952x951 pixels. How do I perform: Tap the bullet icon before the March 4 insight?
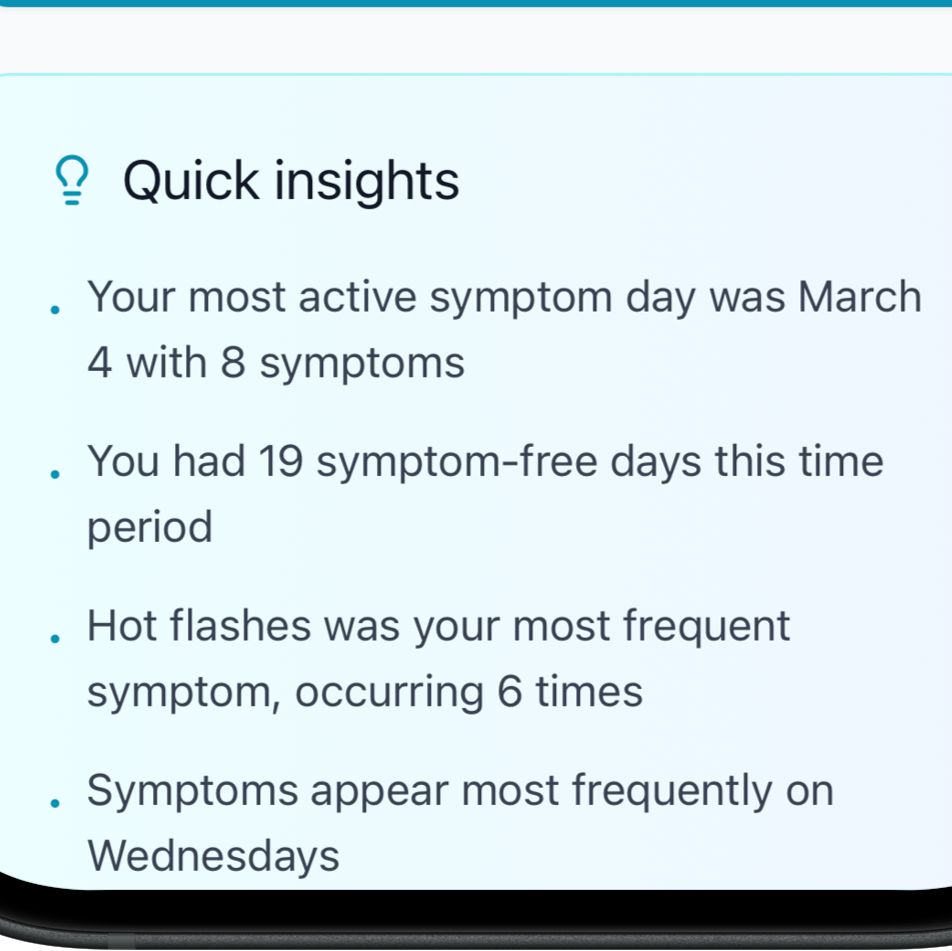click(55, 310)
